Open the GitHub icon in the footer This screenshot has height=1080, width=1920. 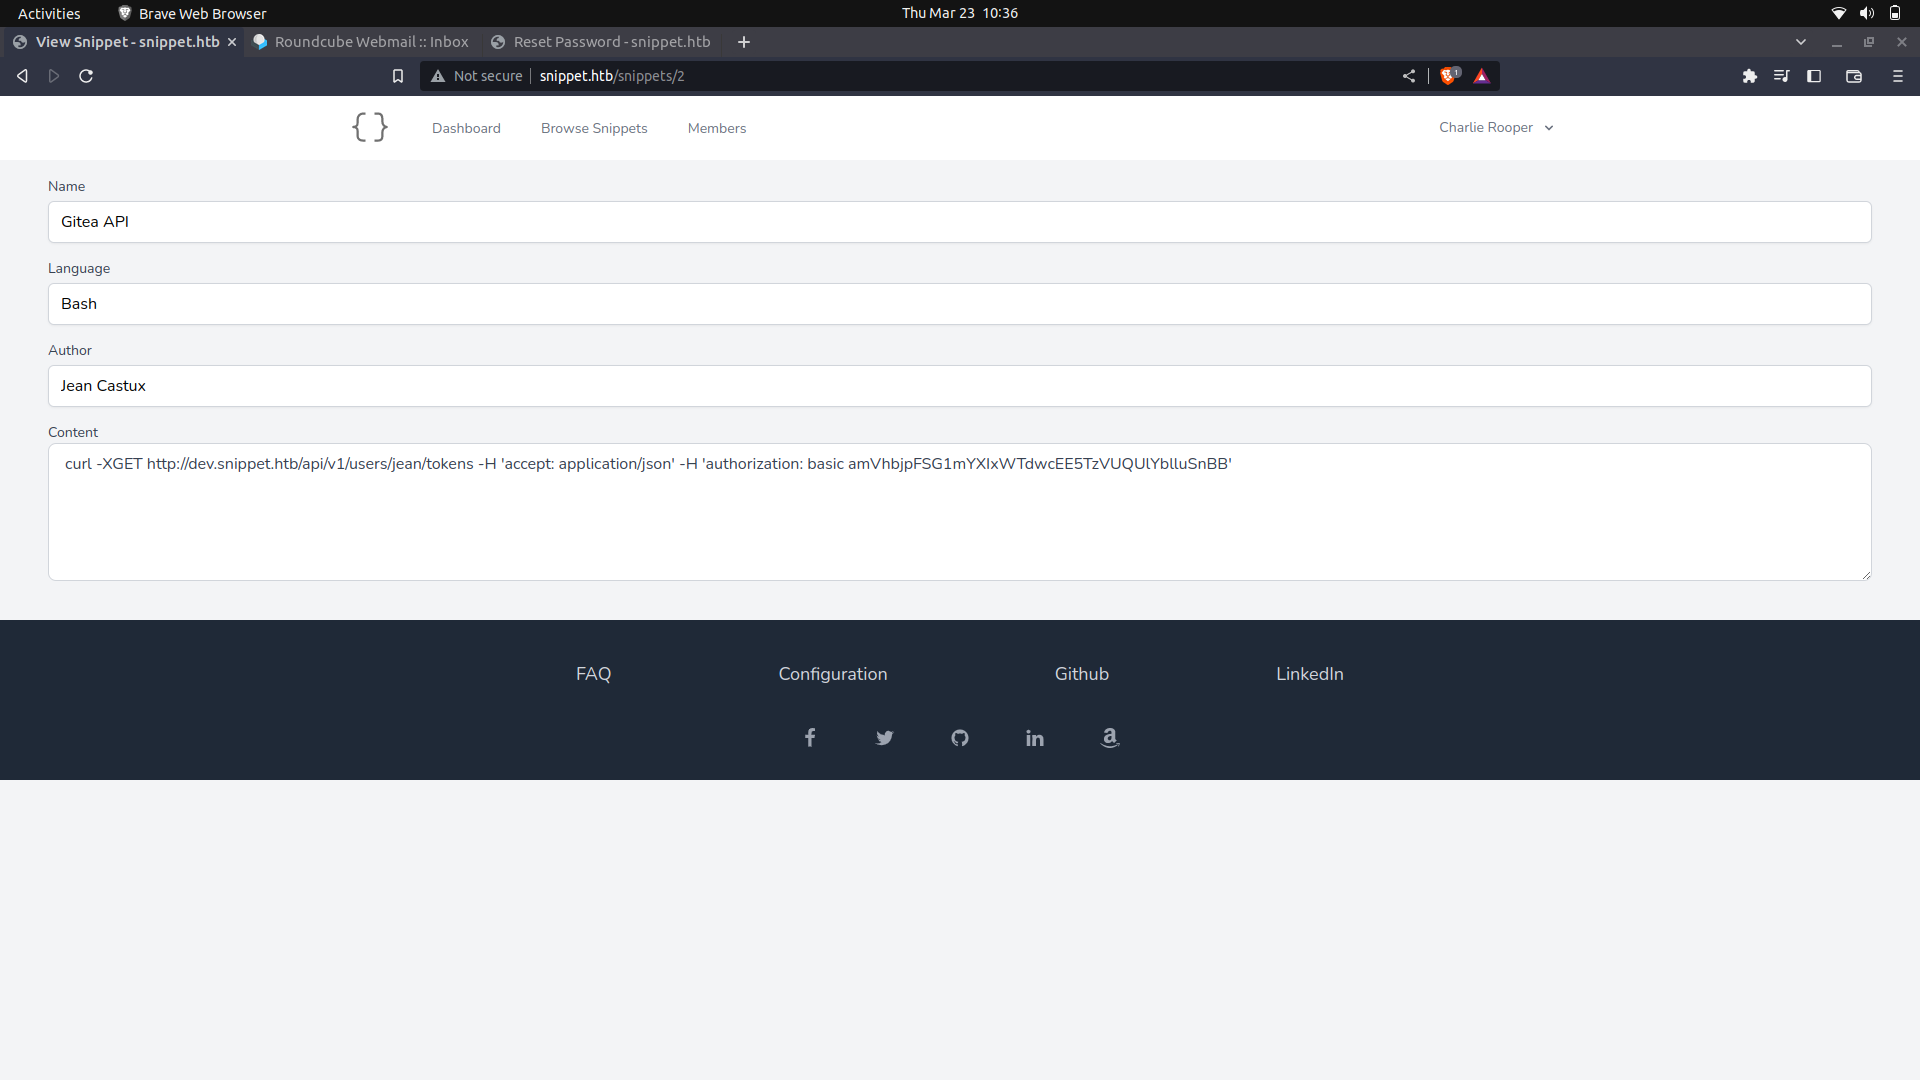959,737
